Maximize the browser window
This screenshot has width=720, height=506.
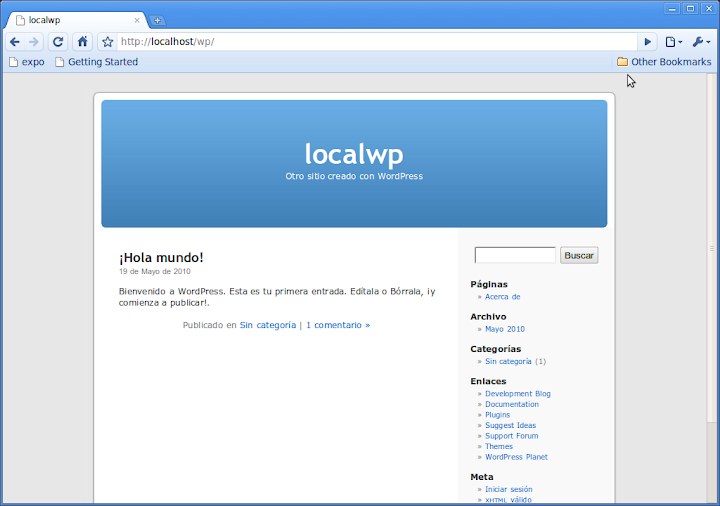coord(690,8)
